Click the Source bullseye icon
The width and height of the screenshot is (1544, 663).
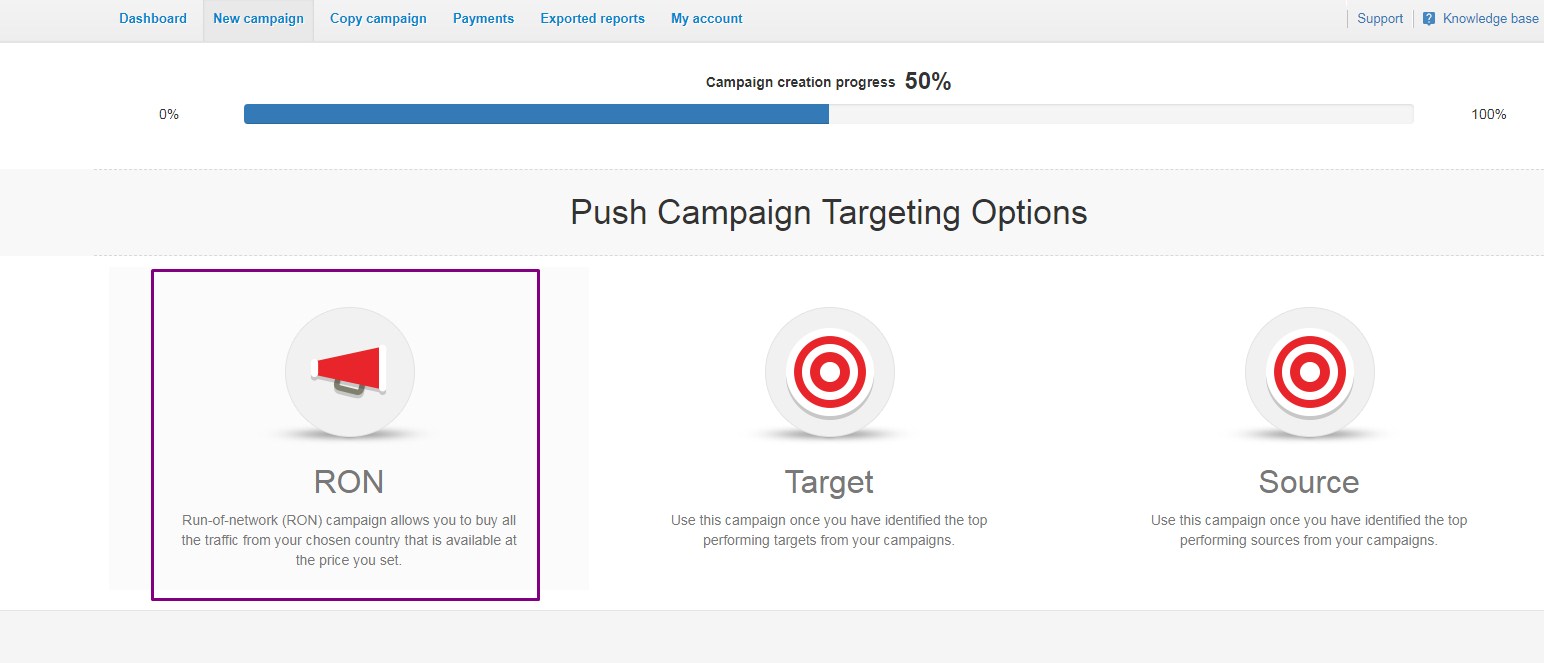1309,372
